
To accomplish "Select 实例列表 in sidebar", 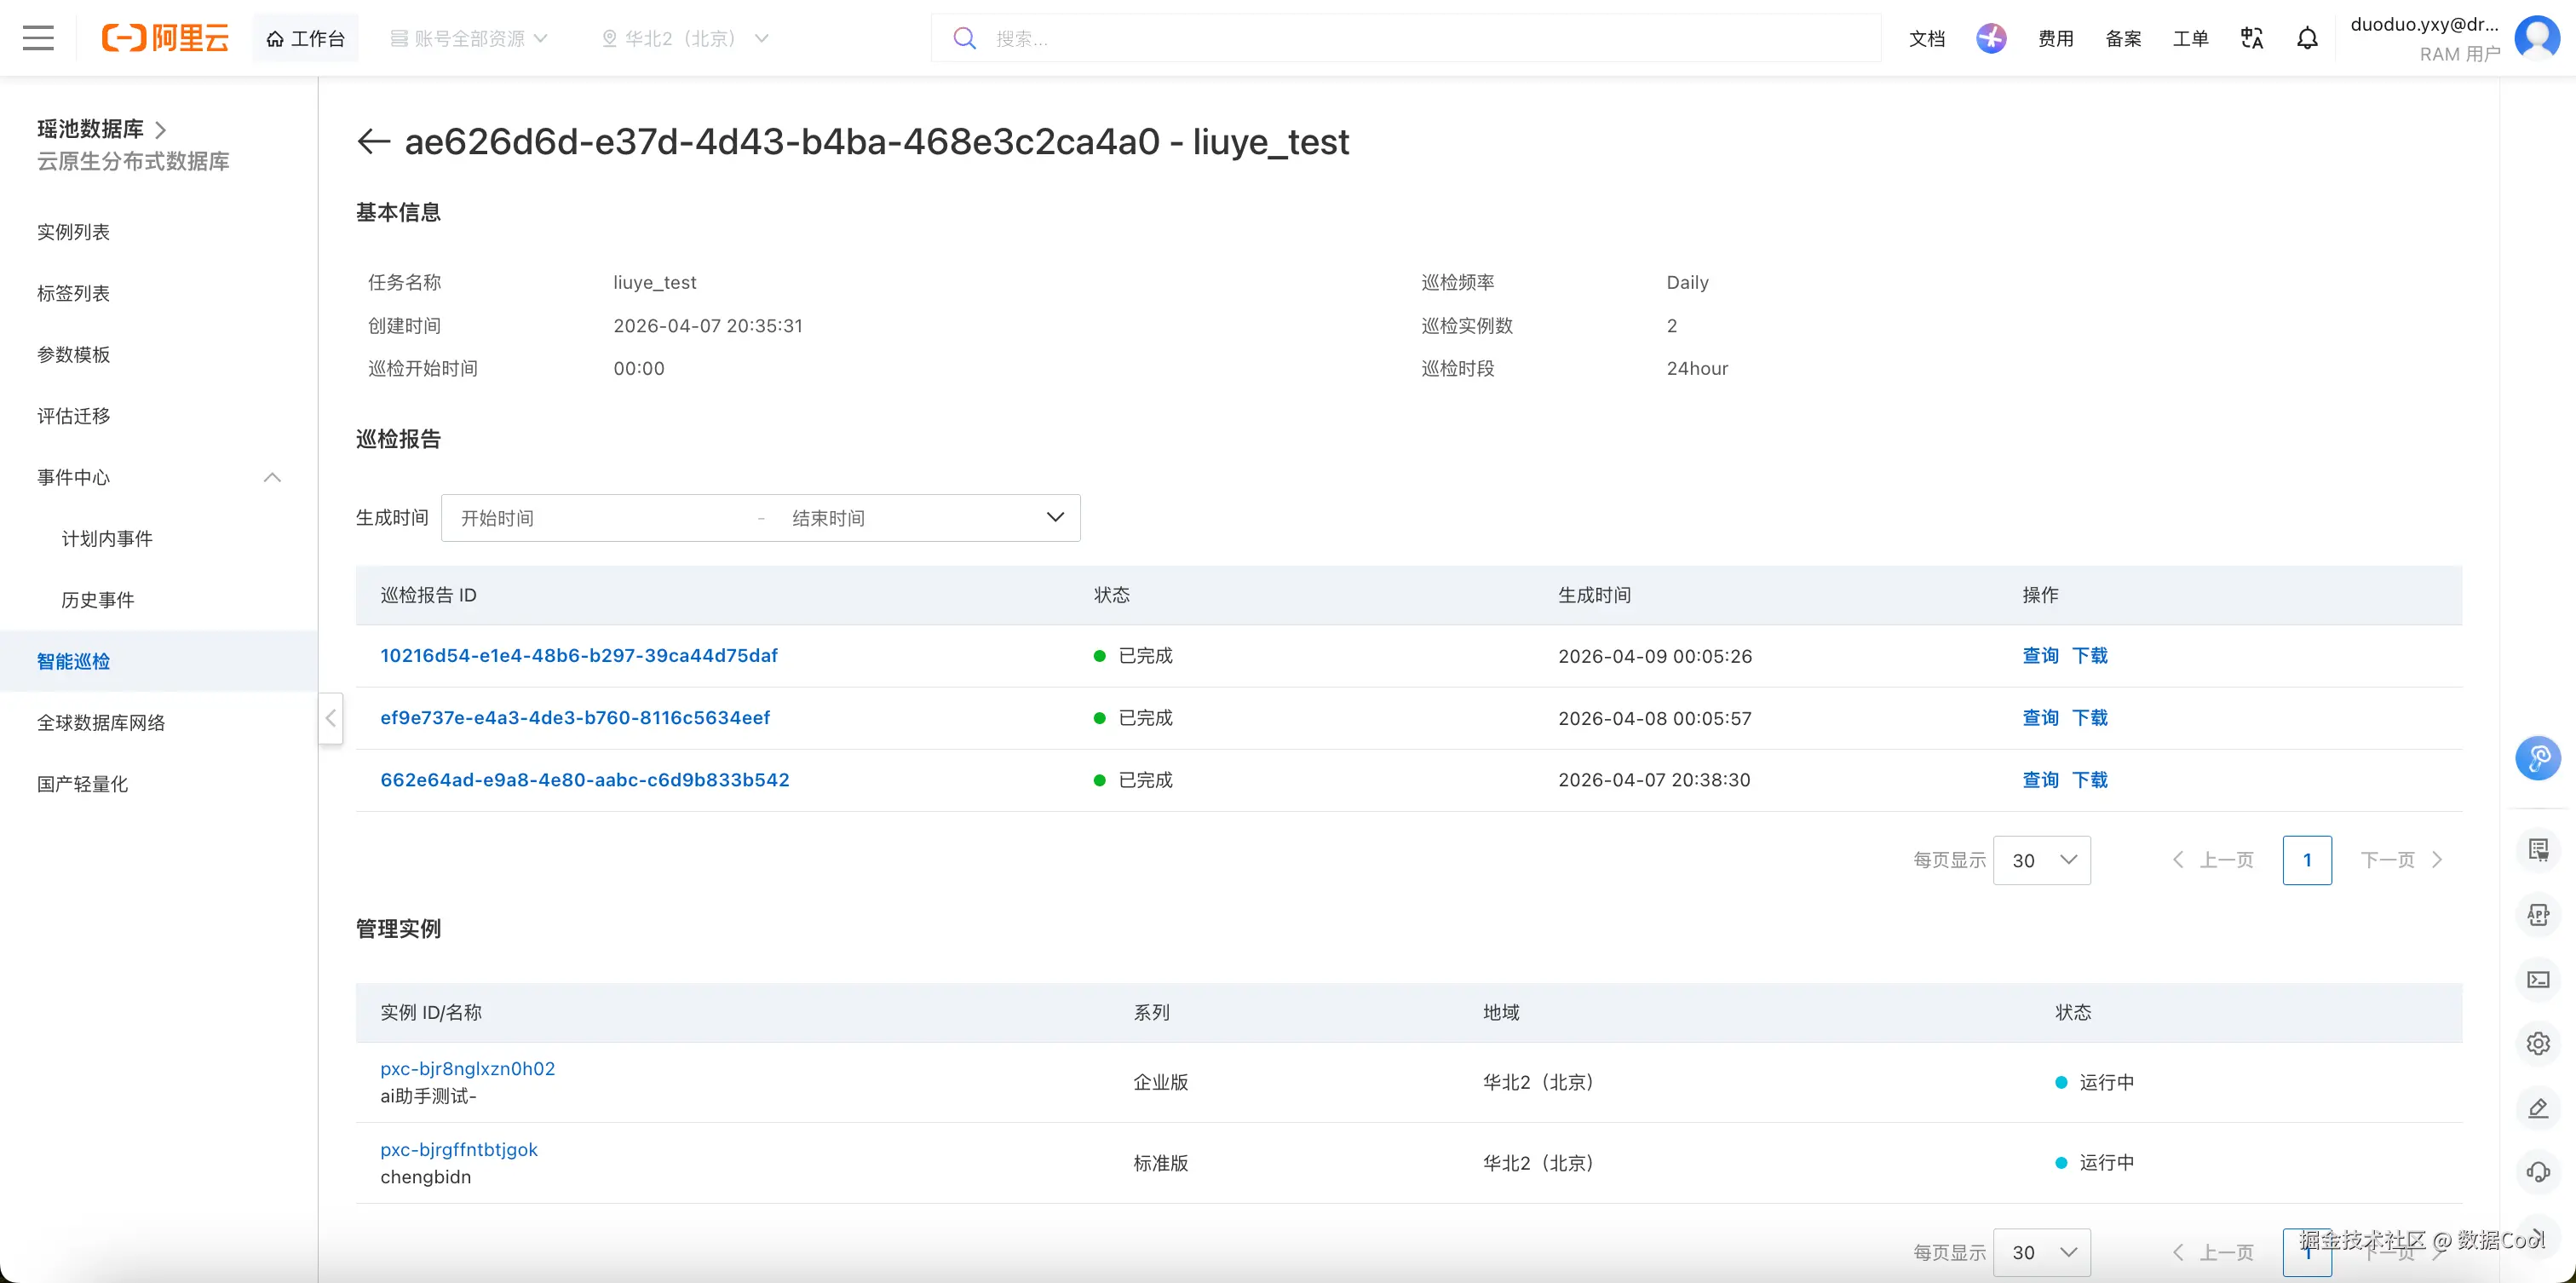I will [73, 232].
